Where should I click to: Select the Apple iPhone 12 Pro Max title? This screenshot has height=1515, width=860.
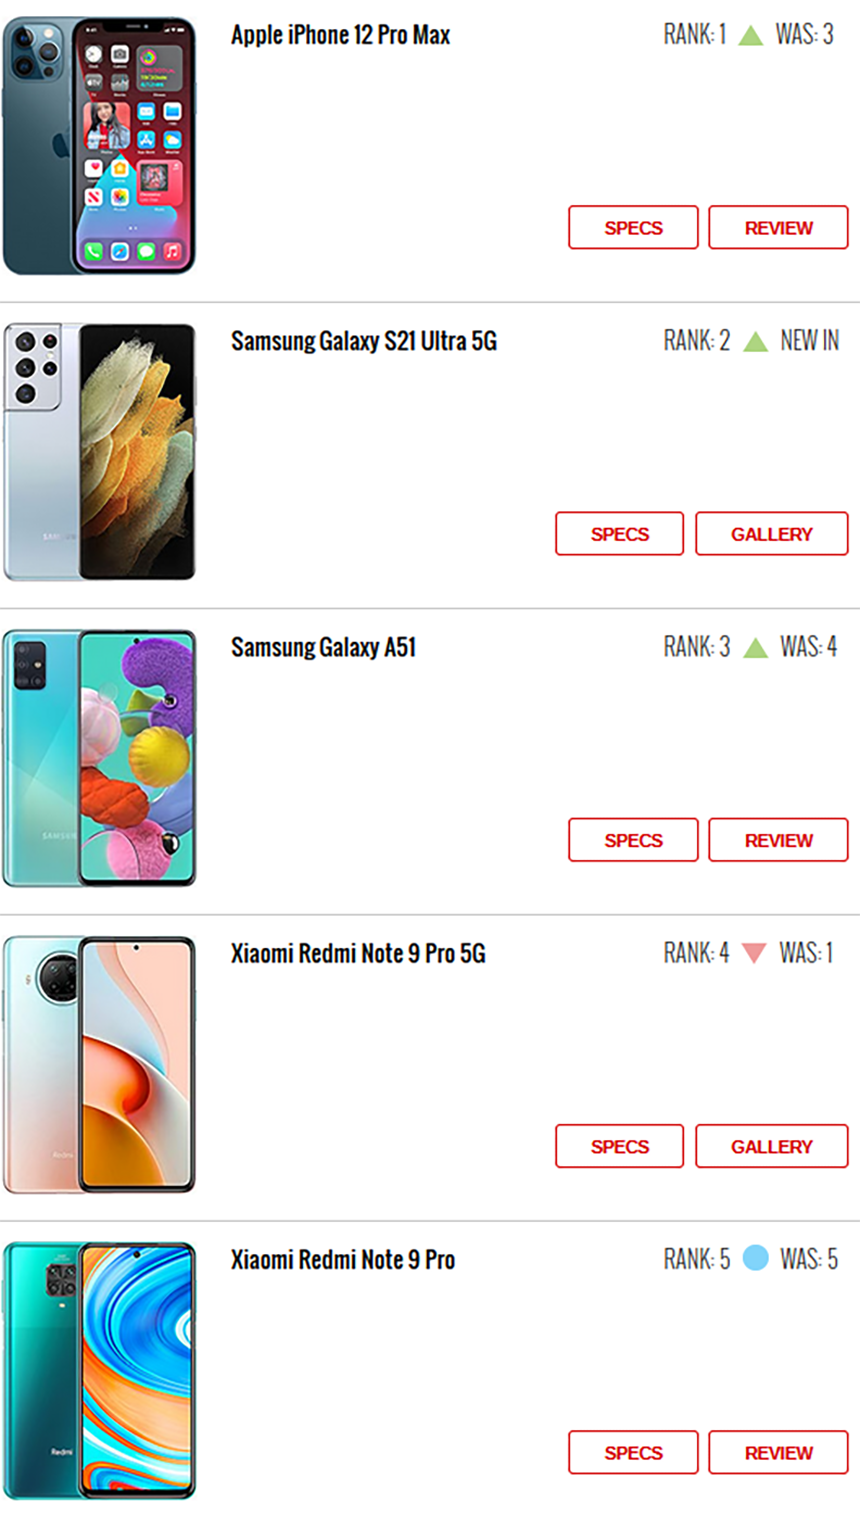pos(341,35)
